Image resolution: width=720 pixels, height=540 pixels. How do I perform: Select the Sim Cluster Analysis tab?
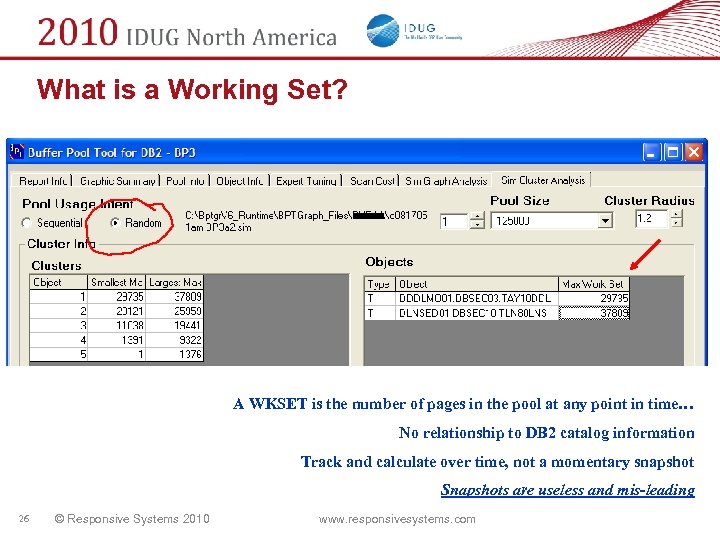[x=543, y=180]
